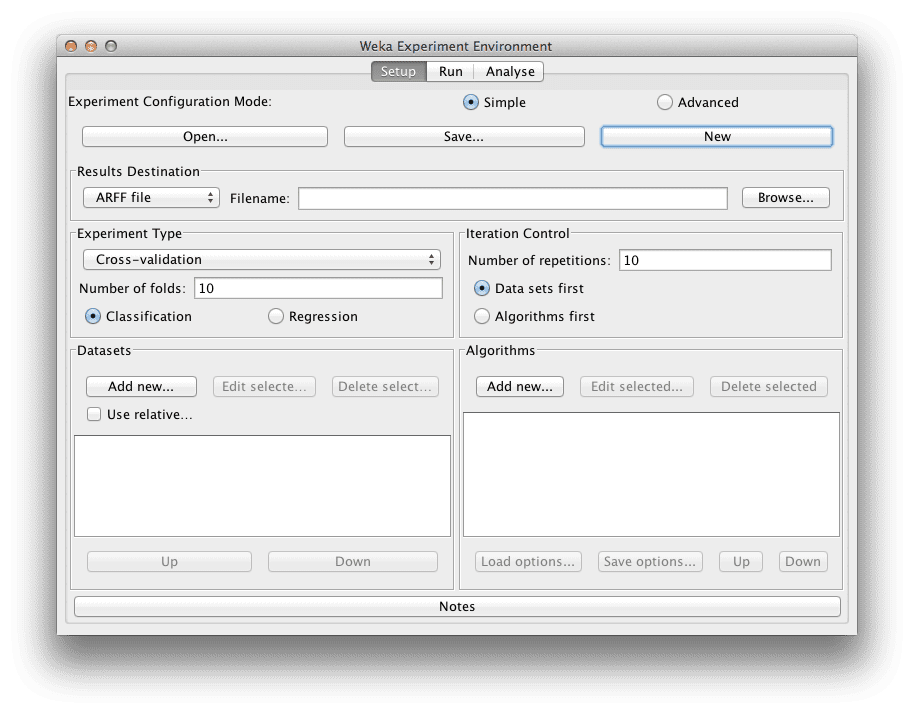
Task: Open the Run tab
Action: [451, 72]
